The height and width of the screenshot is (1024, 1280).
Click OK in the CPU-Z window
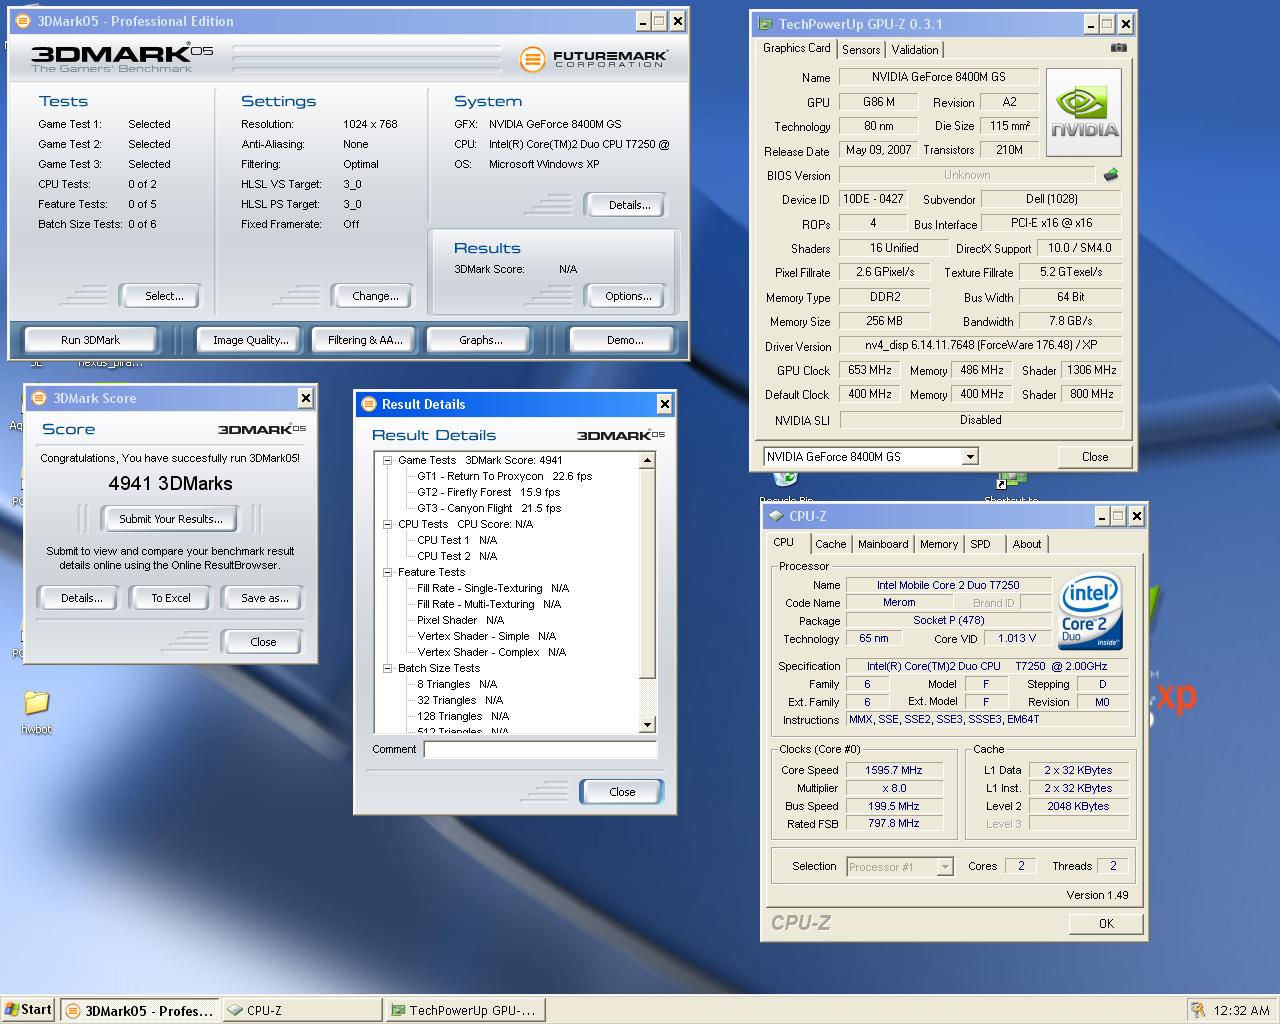coord(1106,923)
